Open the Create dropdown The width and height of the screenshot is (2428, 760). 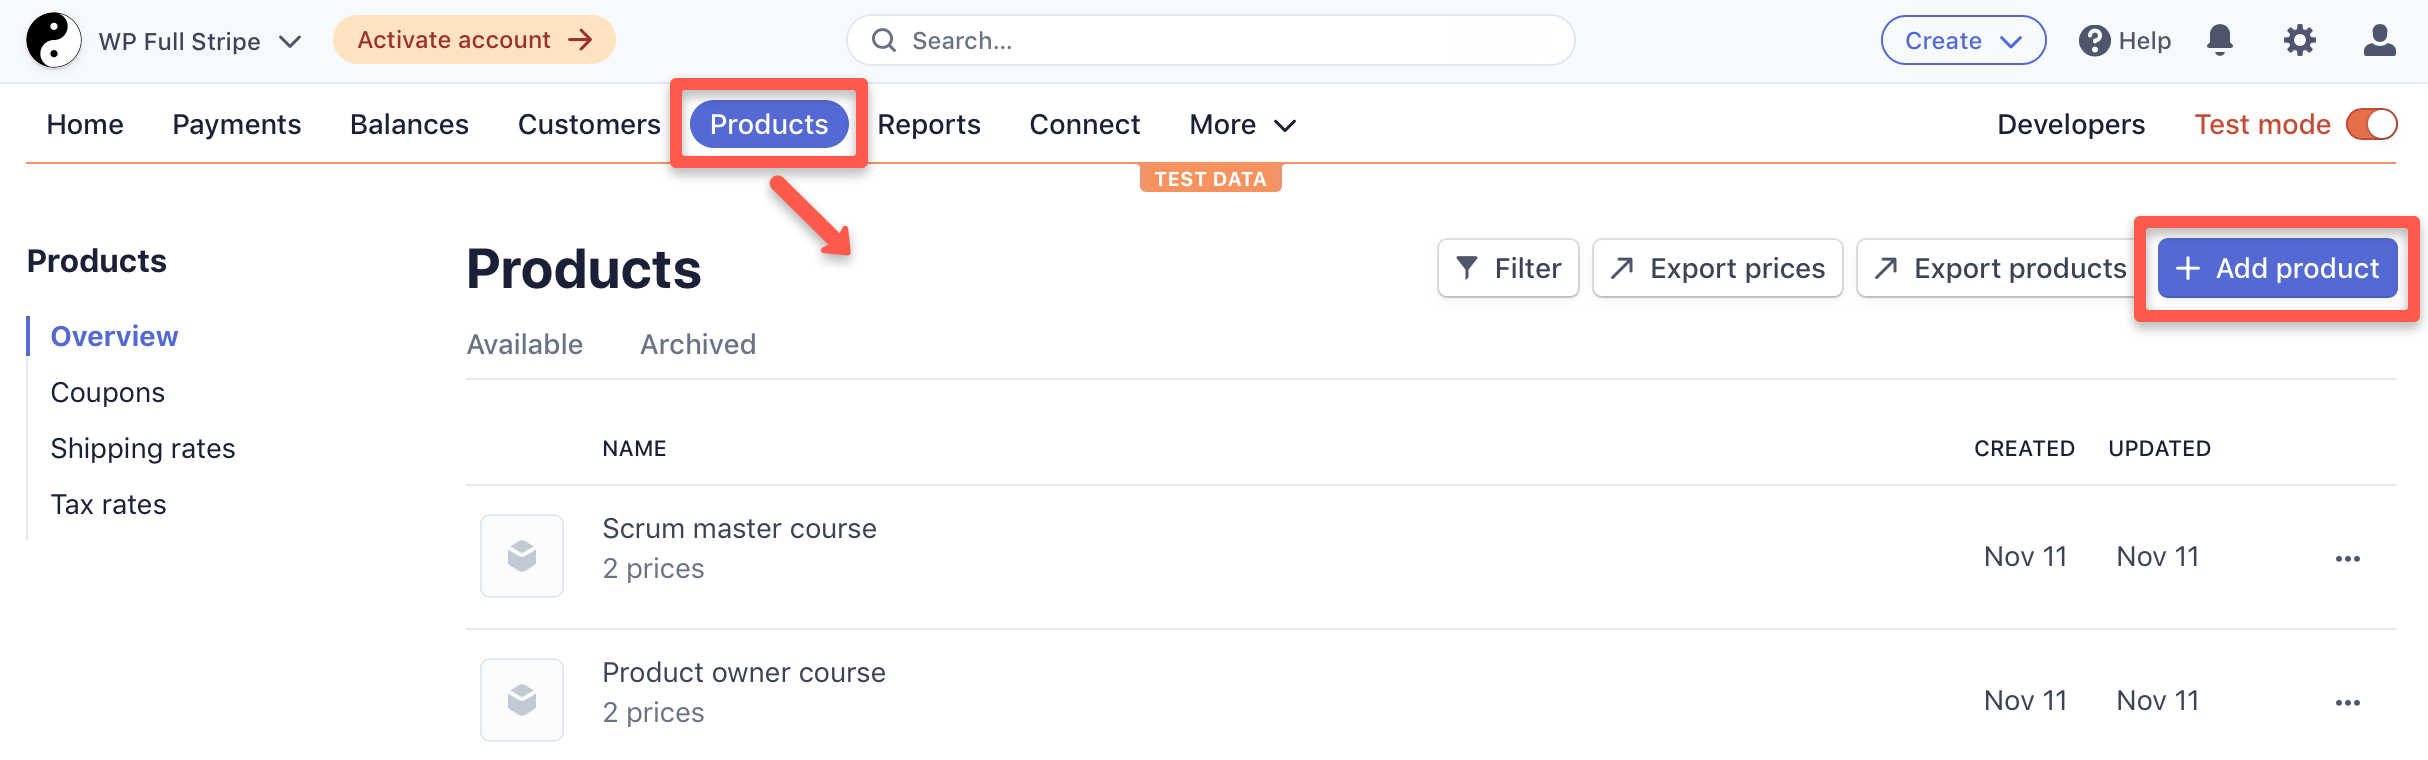click(x=1962, y=40)
